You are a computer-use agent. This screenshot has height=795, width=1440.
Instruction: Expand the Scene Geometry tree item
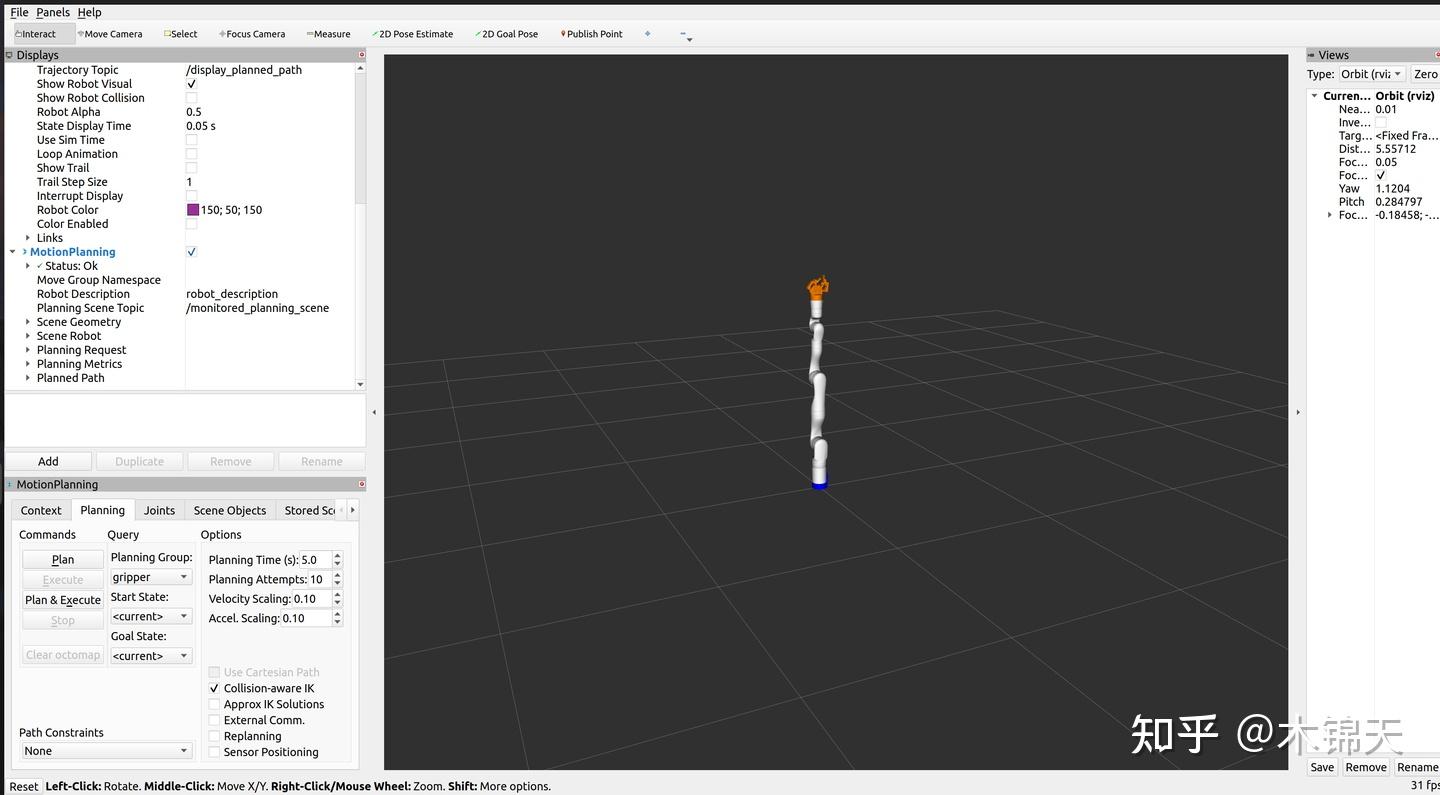26,321
